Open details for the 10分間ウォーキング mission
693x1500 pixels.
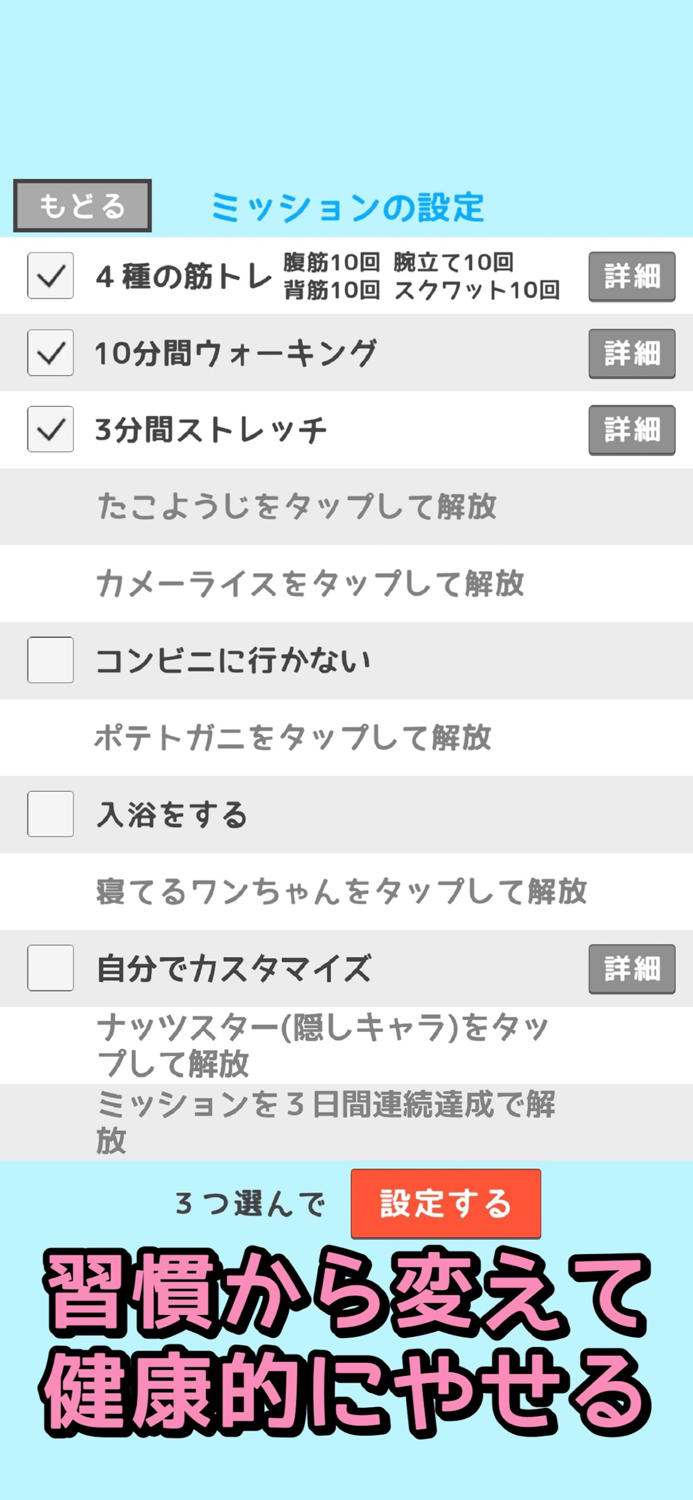click(x=631, y=353)
